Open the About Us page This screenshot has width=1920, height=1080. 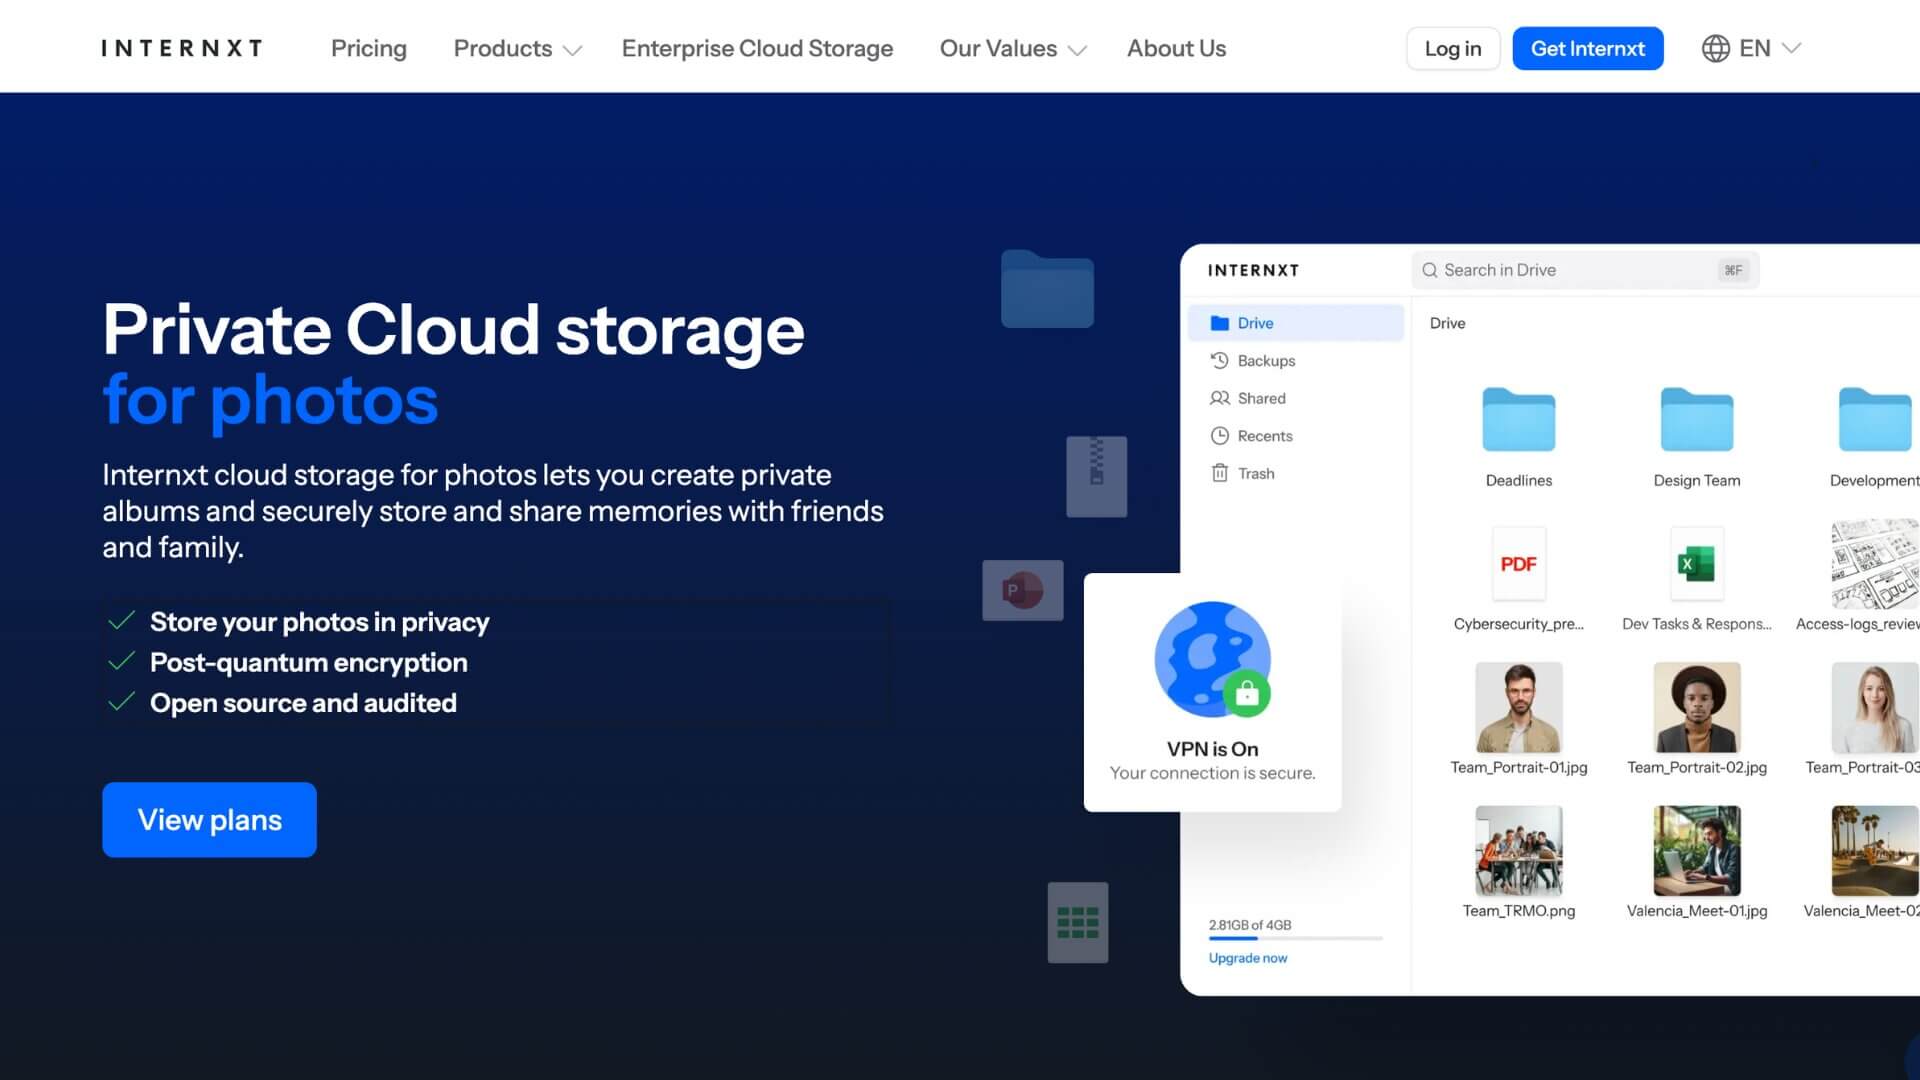[1176, 48]
